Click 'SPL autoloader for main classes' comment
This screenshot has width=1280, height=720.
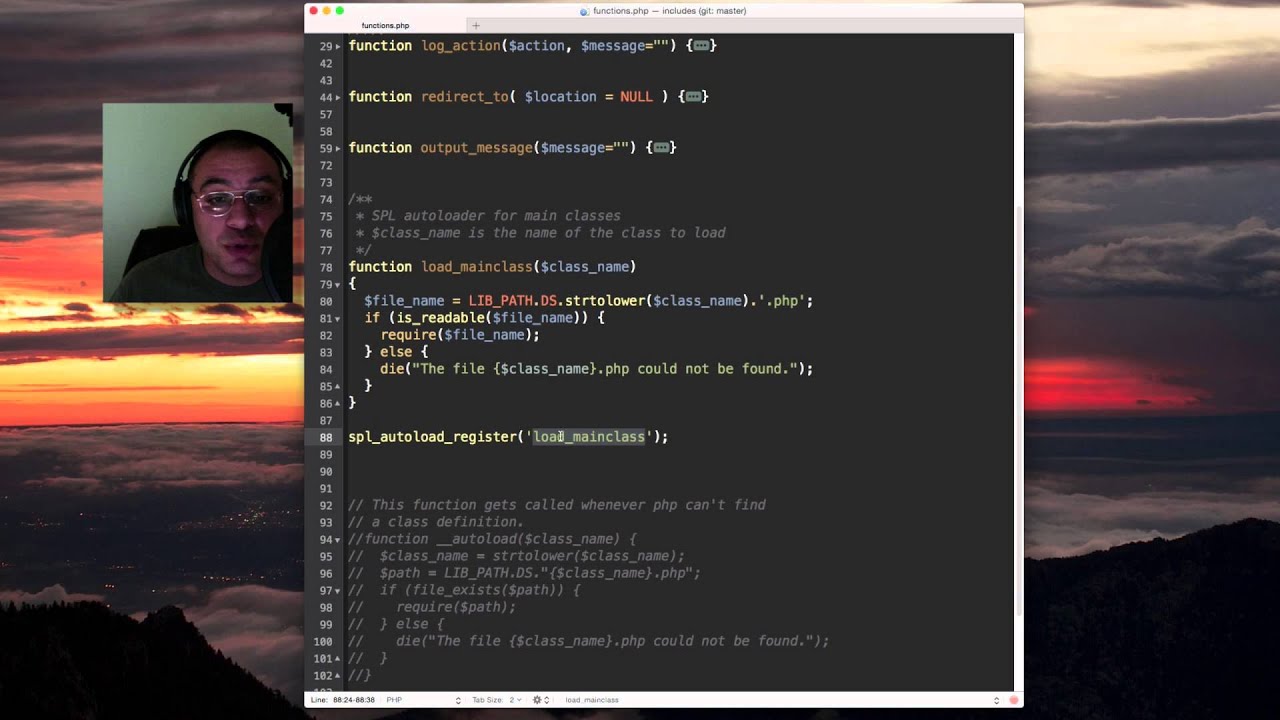point(496,216)
